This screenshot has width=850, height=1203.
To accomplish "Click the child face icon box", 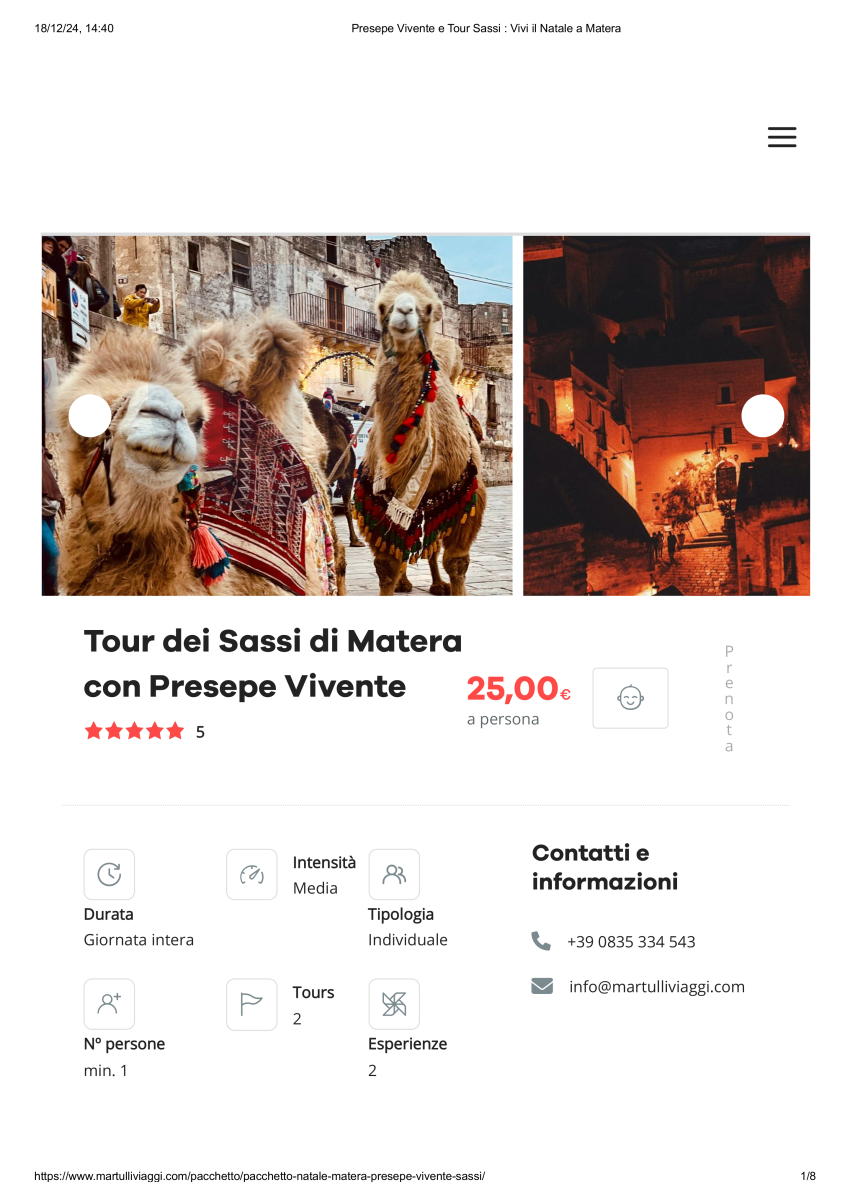I will pos(630,698).
